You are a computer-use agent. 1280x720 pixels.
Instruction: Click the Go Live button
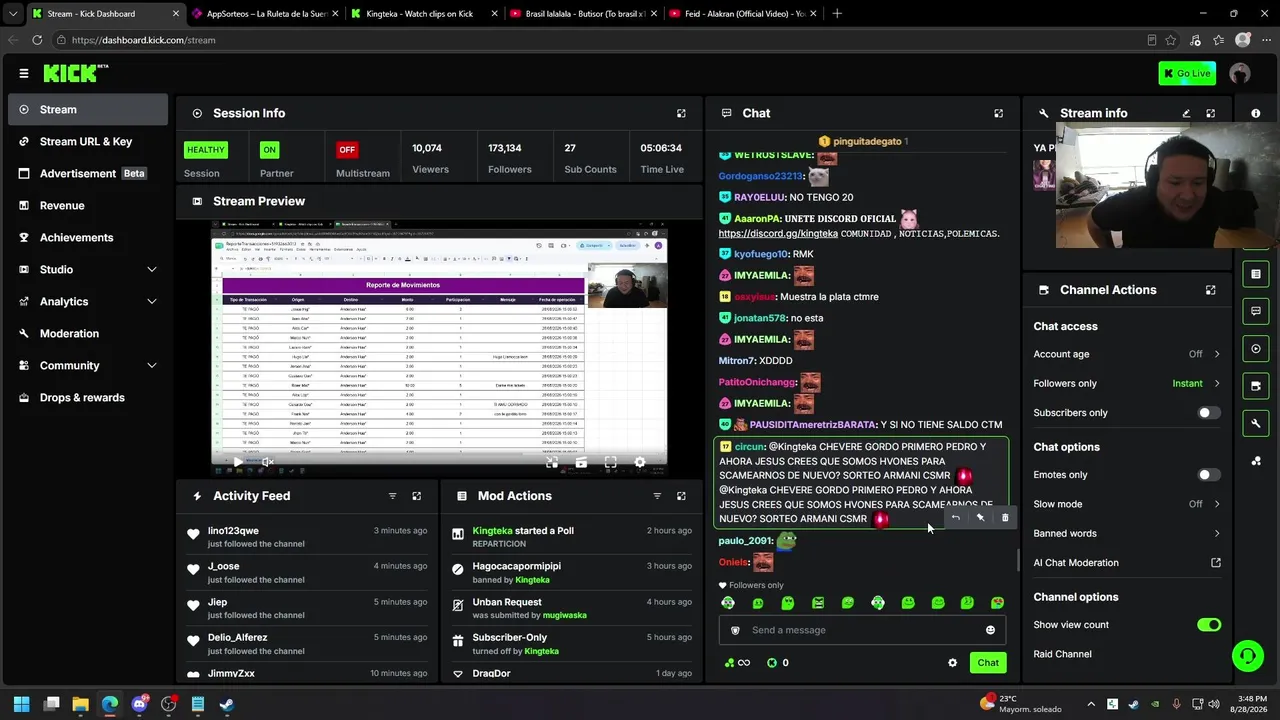[1187, 73]
